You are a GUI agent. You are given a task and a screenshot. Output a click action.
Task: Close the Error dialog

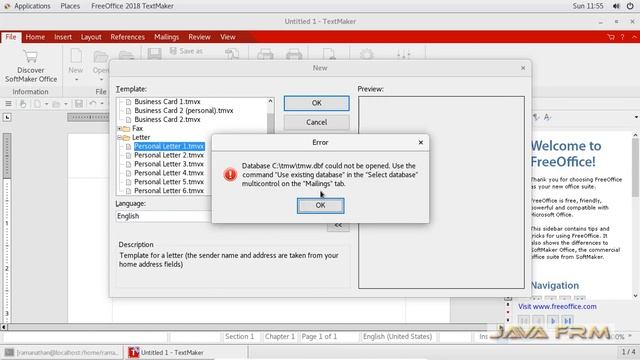[x=421, y=142]
